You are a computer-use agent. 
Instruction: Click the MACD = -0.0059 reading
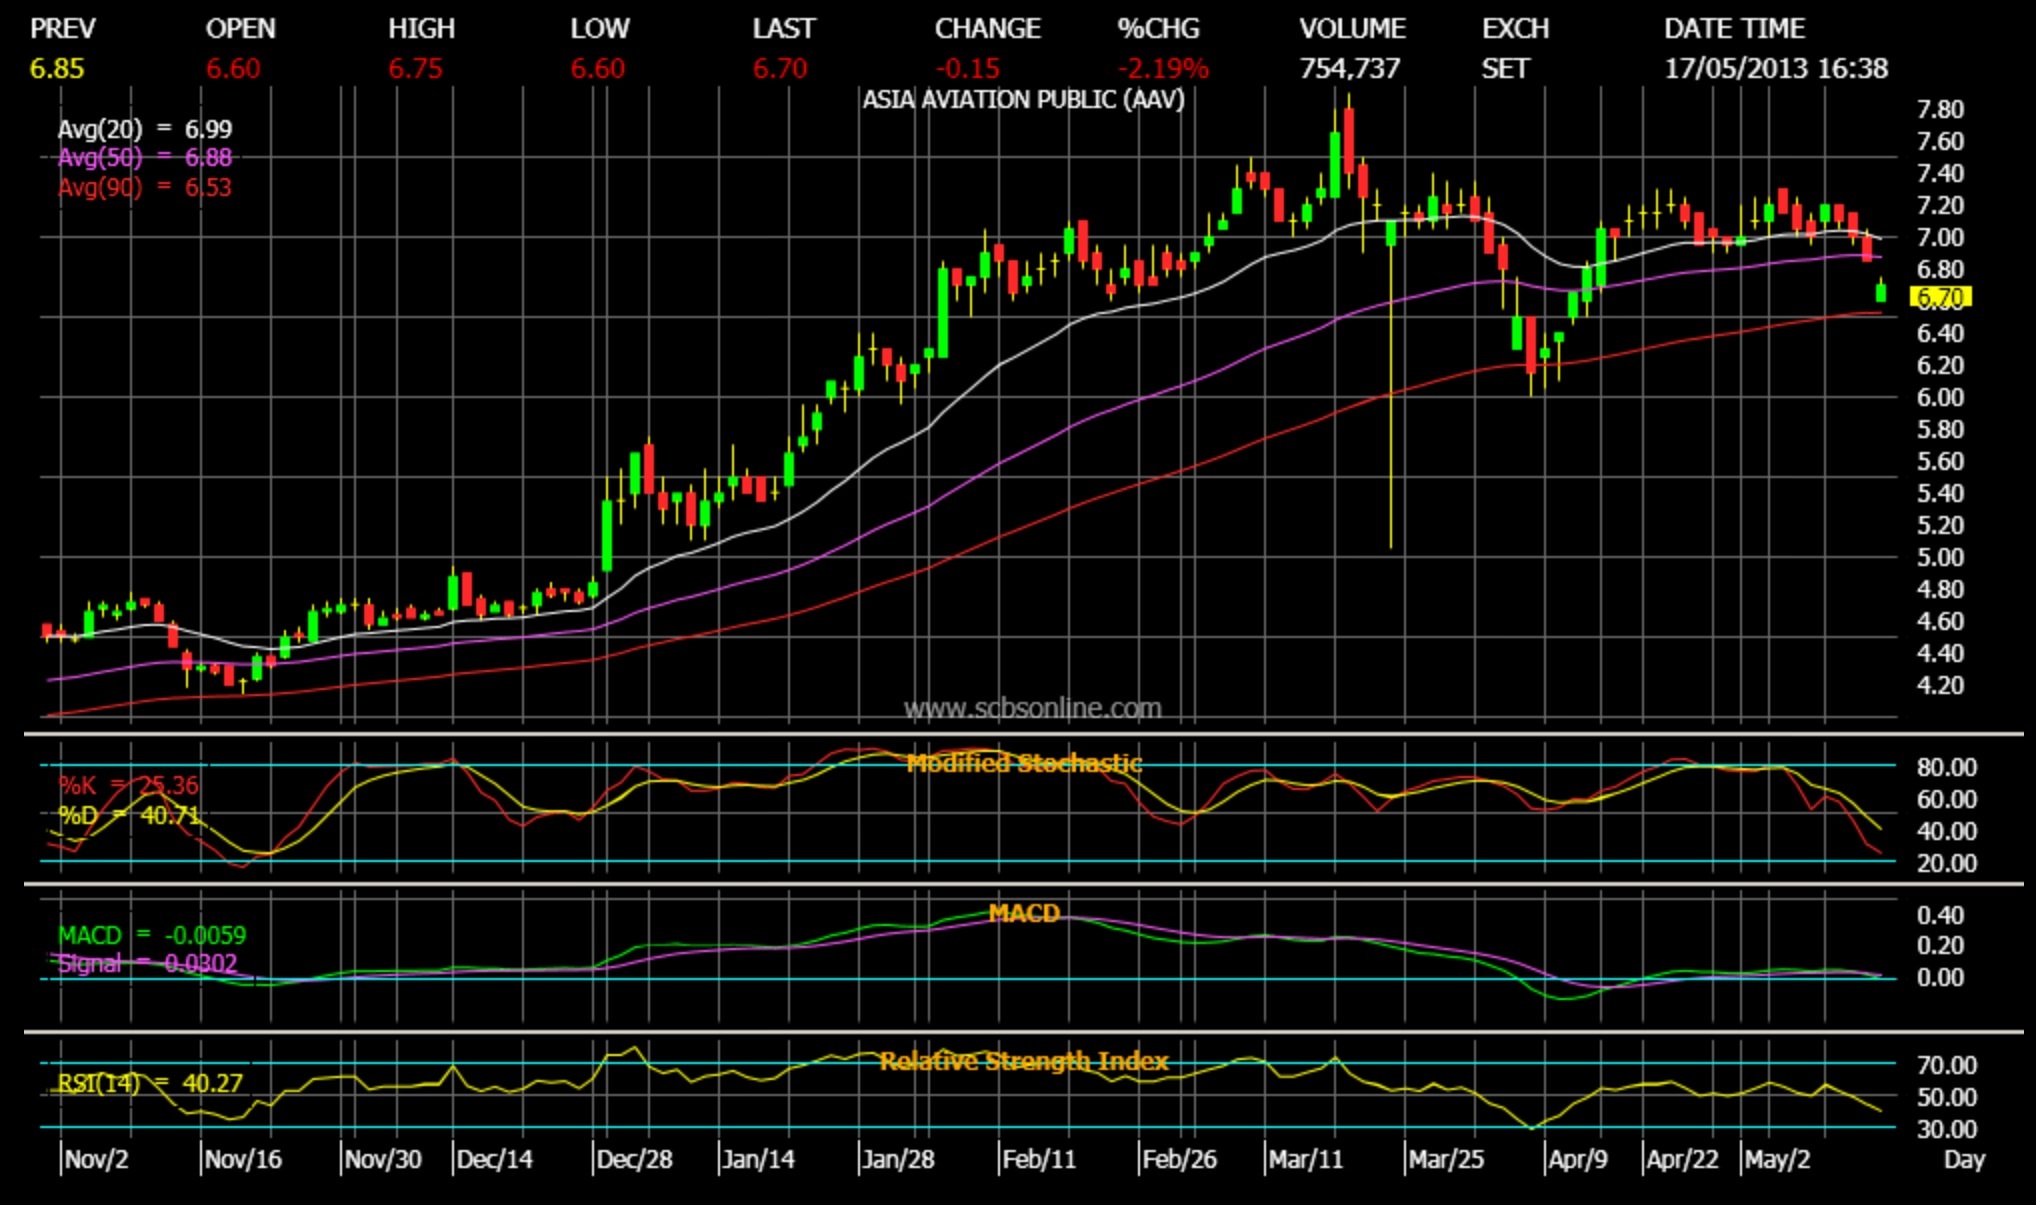152,935
